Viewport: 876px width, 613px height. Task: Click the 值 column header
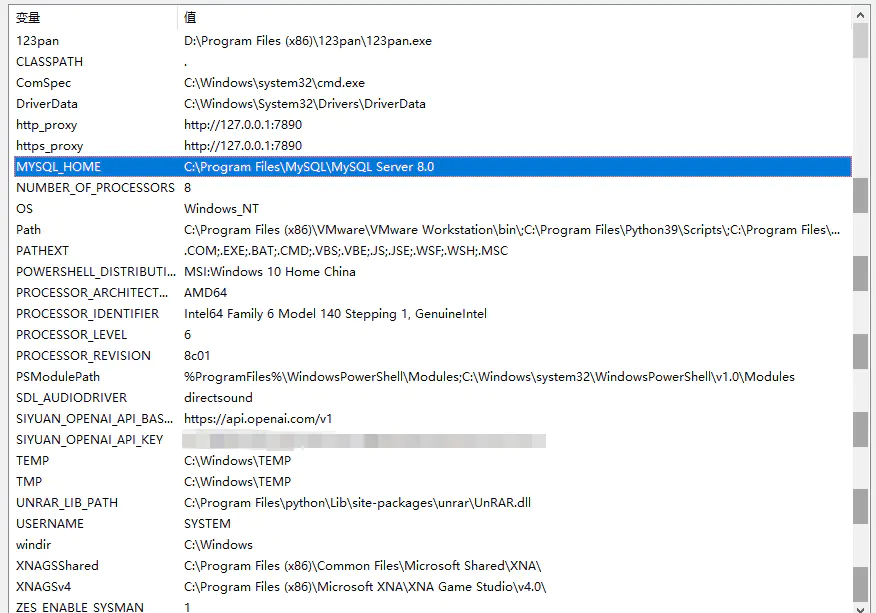click(515, 18)
